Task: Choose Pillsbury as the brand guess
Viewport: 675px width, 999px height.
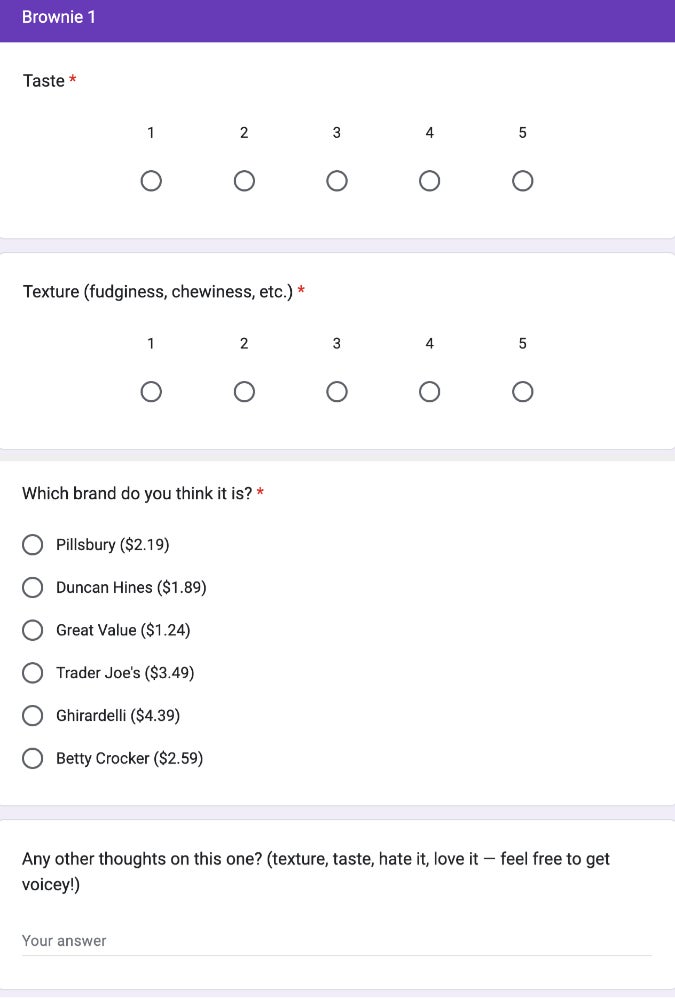Action: (x=33, y=544)
